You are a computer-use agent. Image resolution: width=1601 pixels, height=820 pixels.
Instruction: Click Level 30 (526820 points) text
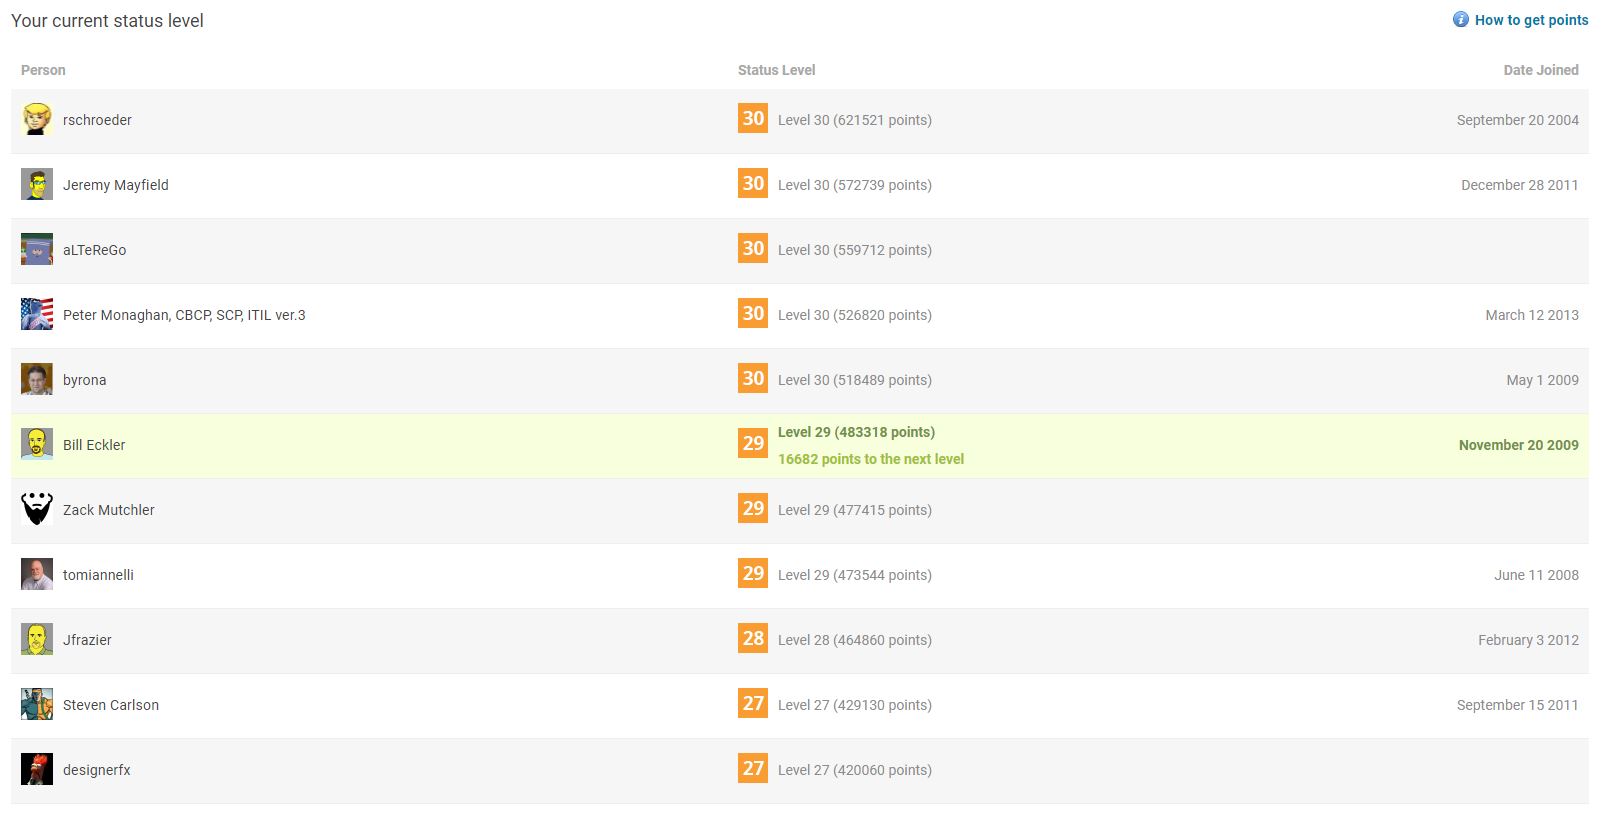point(855,315)
